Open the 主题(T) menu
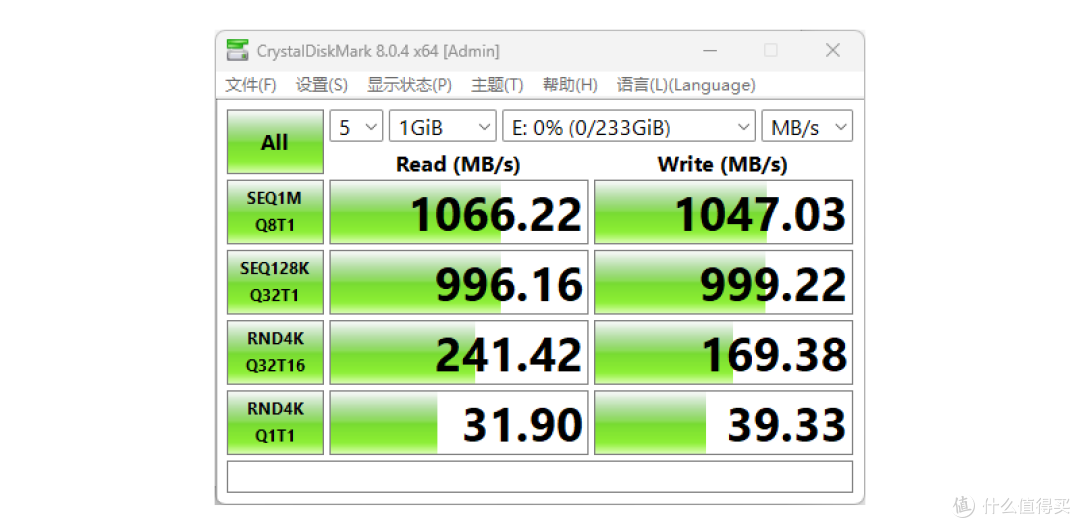The width and height of the screenshot is (1080, 528). (497, 85)
